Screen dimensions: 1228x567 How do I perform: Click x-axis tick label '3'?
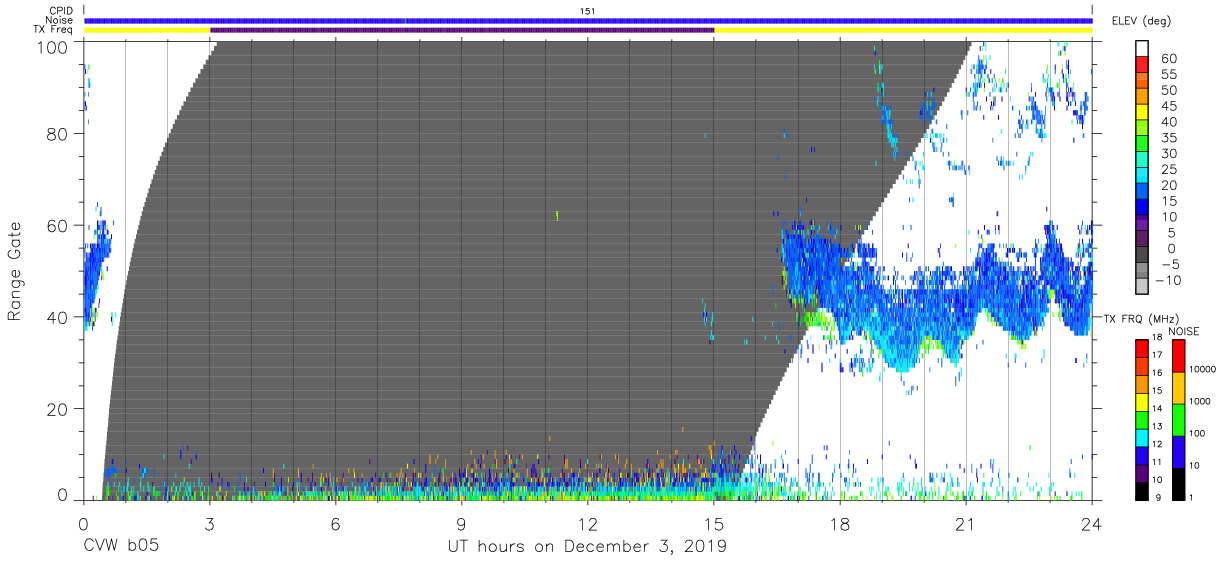[x=209, y=523]
